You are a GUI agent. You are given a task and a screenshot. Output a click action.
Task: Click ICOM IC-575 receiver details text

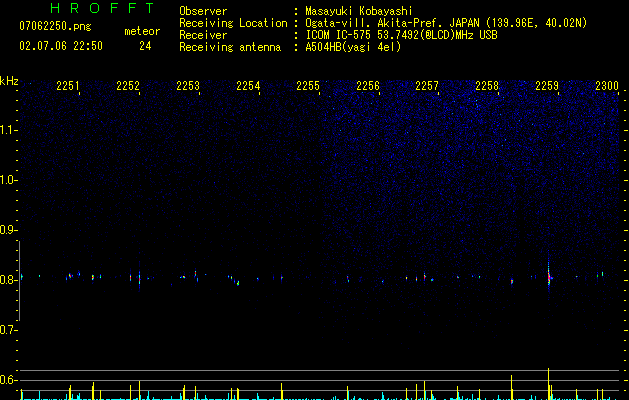(401, 35)
